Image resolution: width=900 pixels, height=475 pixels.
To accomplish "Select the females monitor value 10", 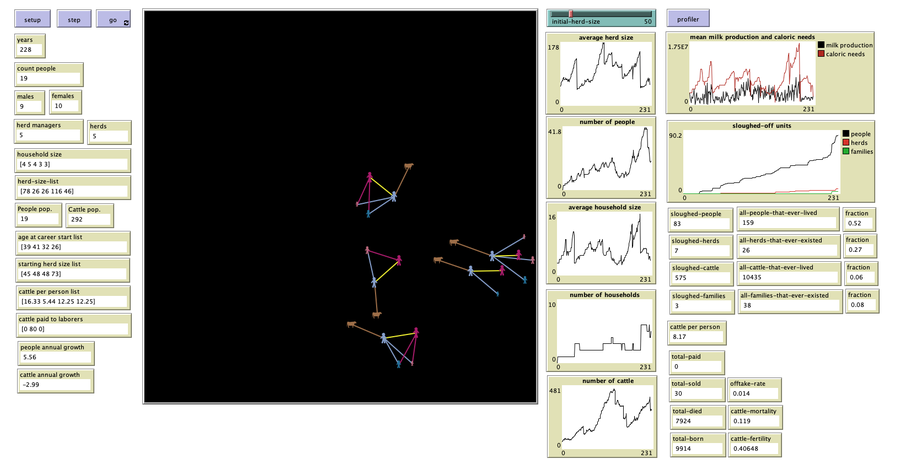I will click(65, 102).
